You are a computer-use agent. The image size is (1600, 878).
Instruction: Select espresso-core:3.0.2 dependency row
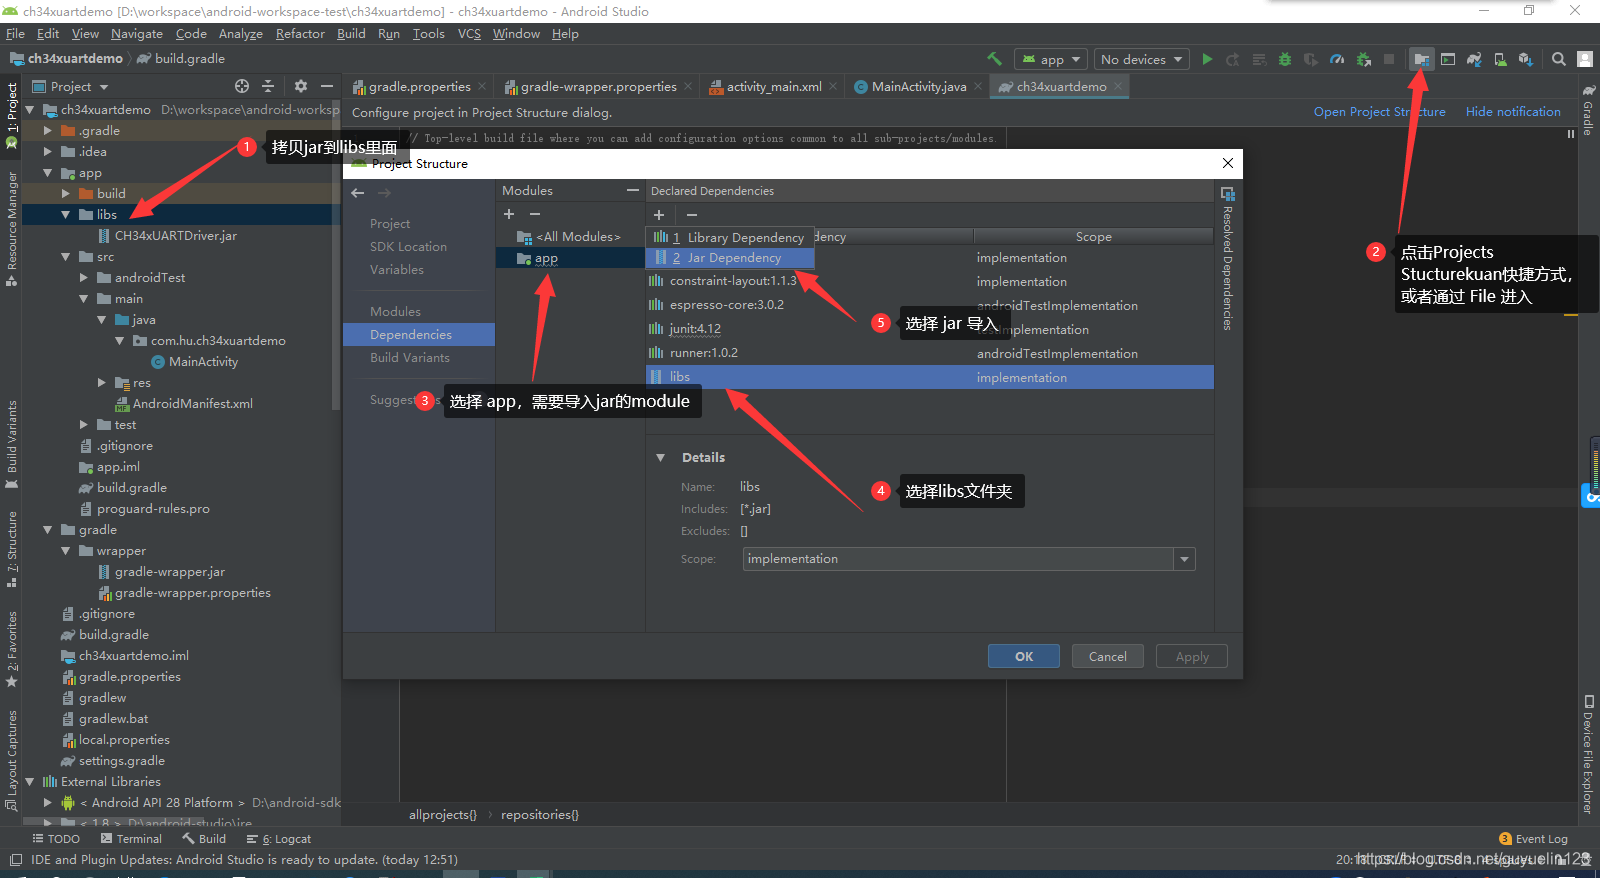click(930, 305)
